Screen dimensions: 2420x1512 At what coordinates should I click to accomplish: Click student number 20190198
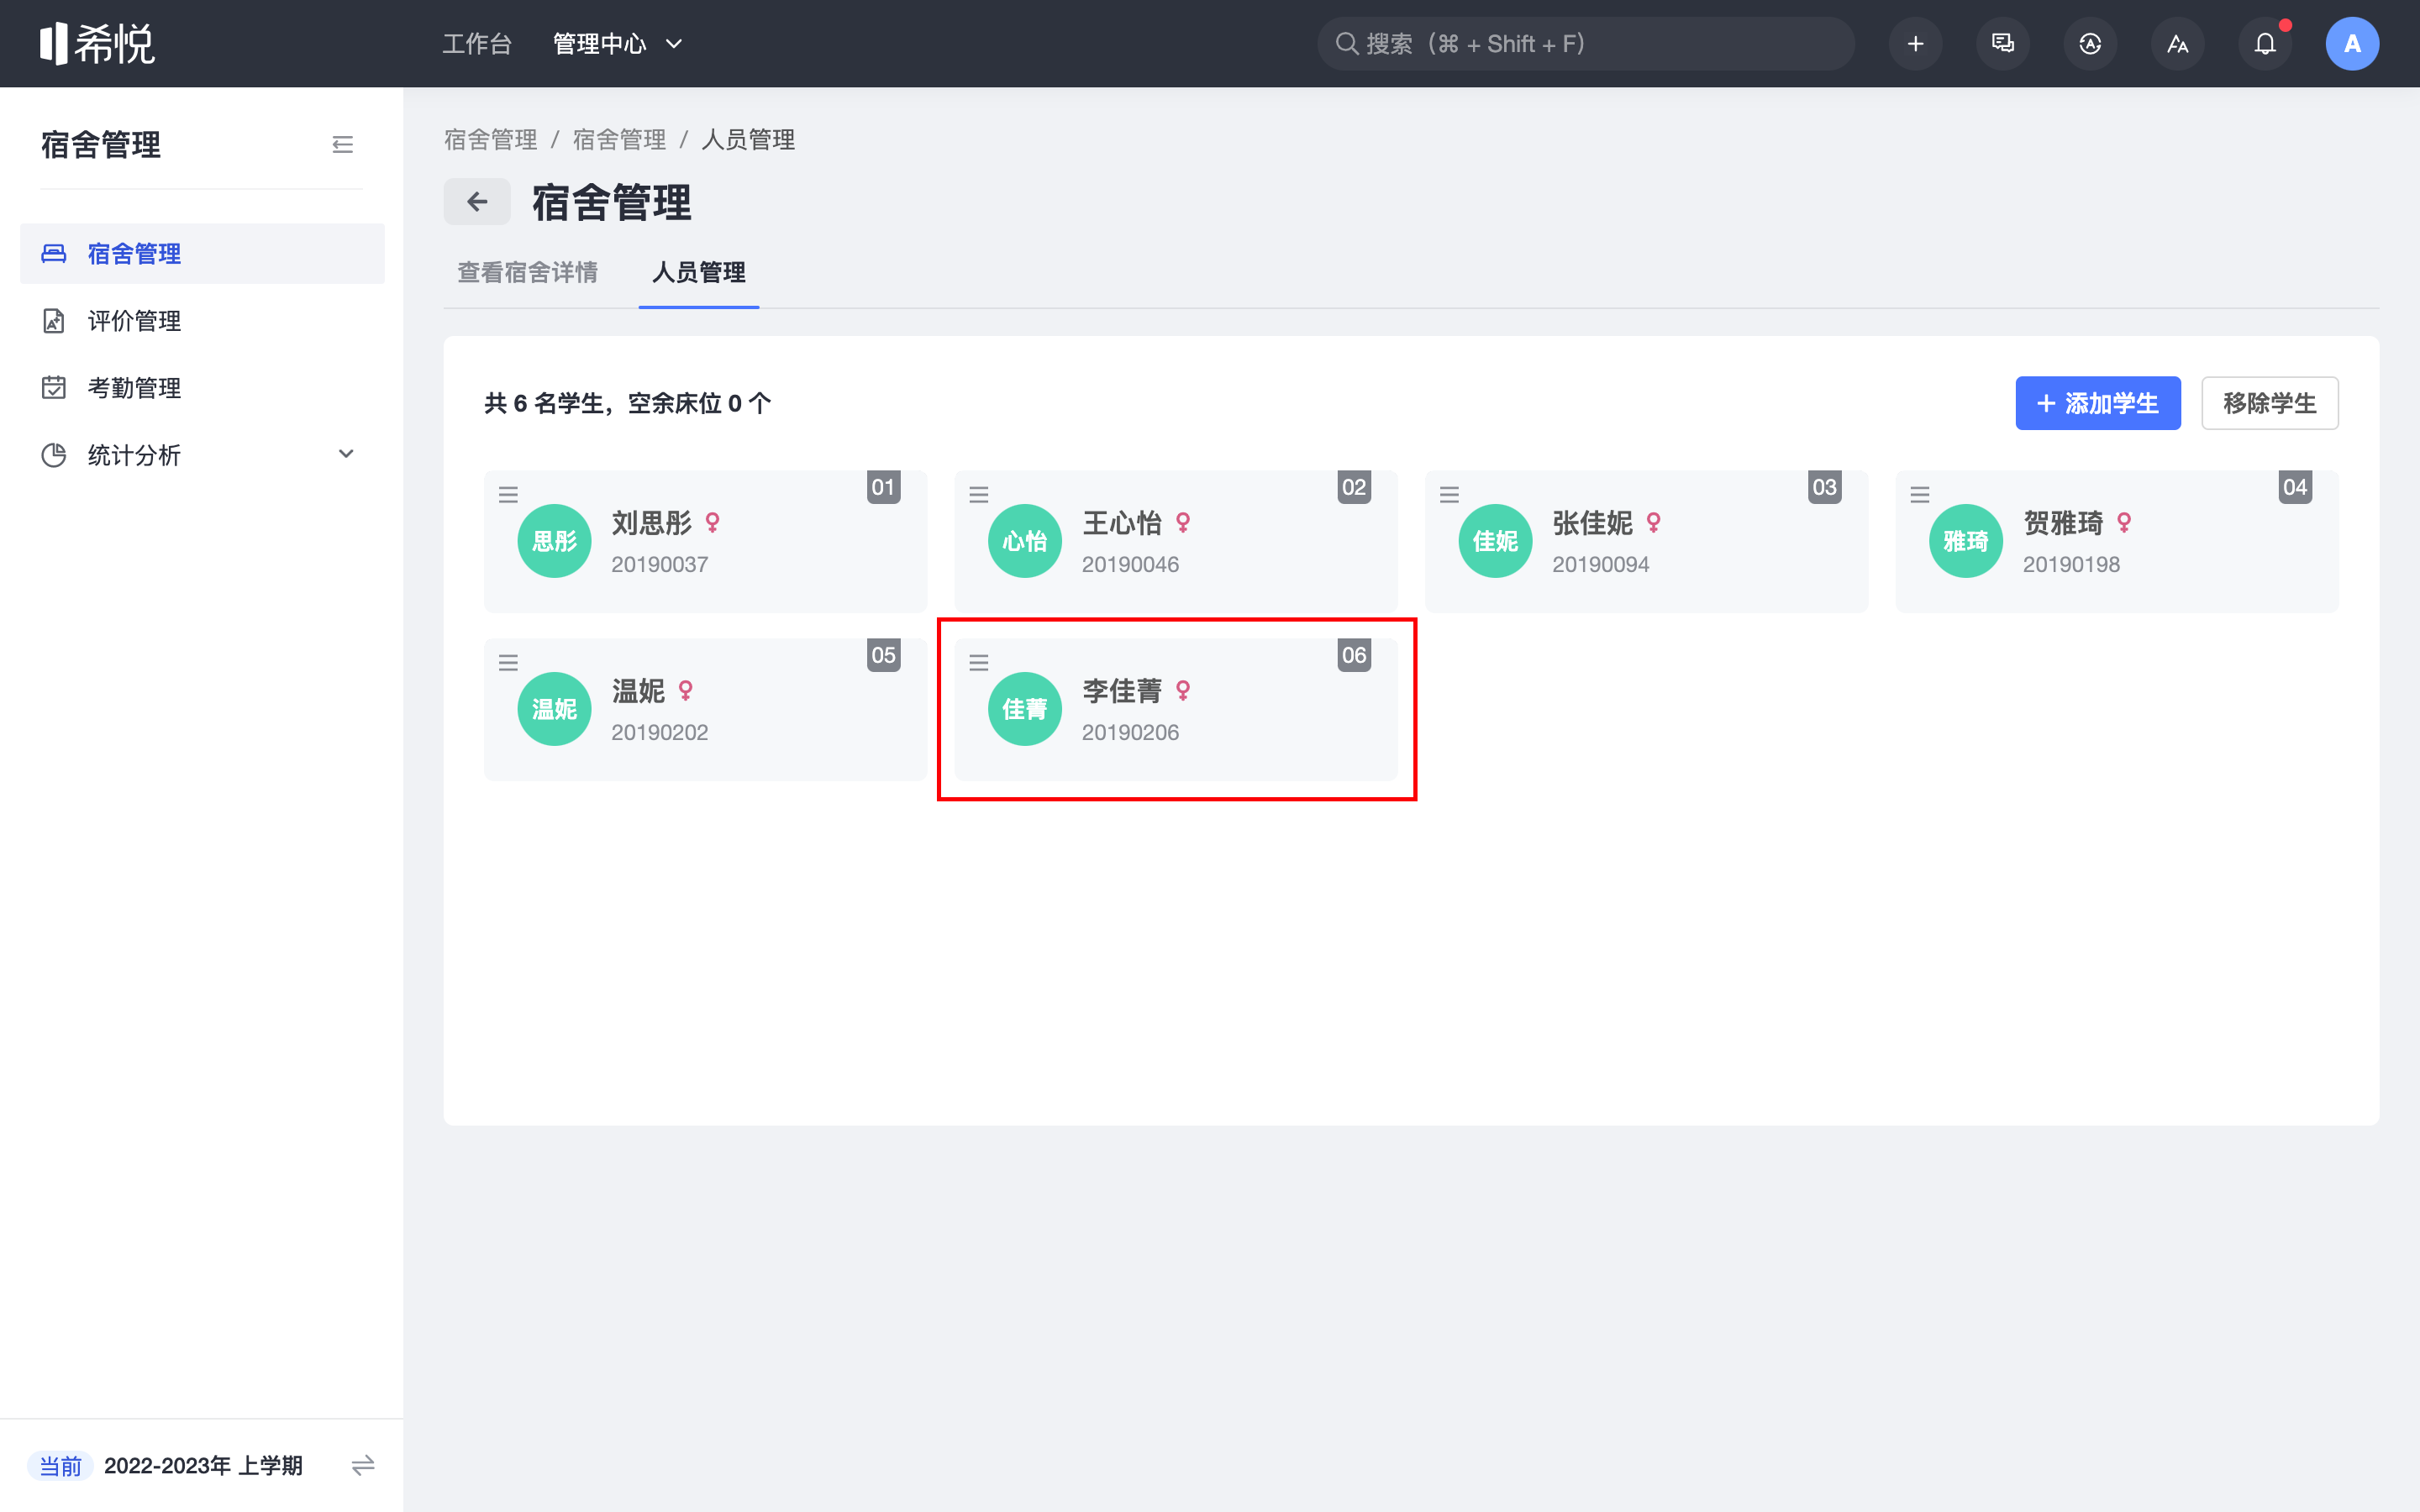(2072, 564)
